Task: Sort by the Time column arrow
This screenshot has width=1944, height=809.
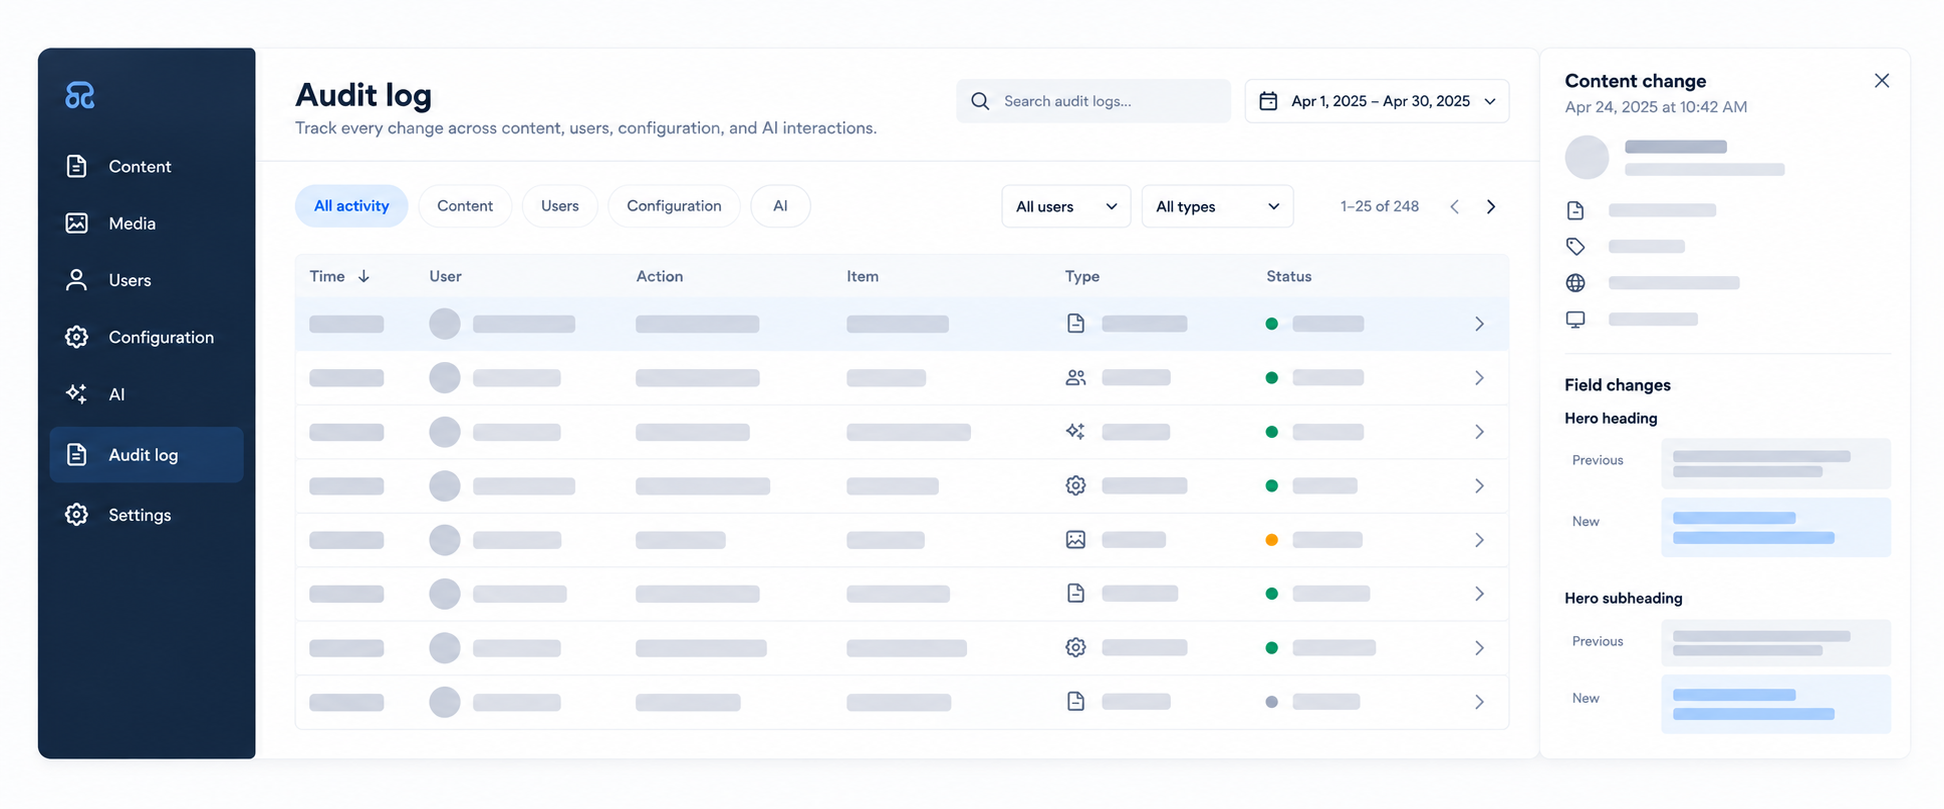Action: click(364, 276)
